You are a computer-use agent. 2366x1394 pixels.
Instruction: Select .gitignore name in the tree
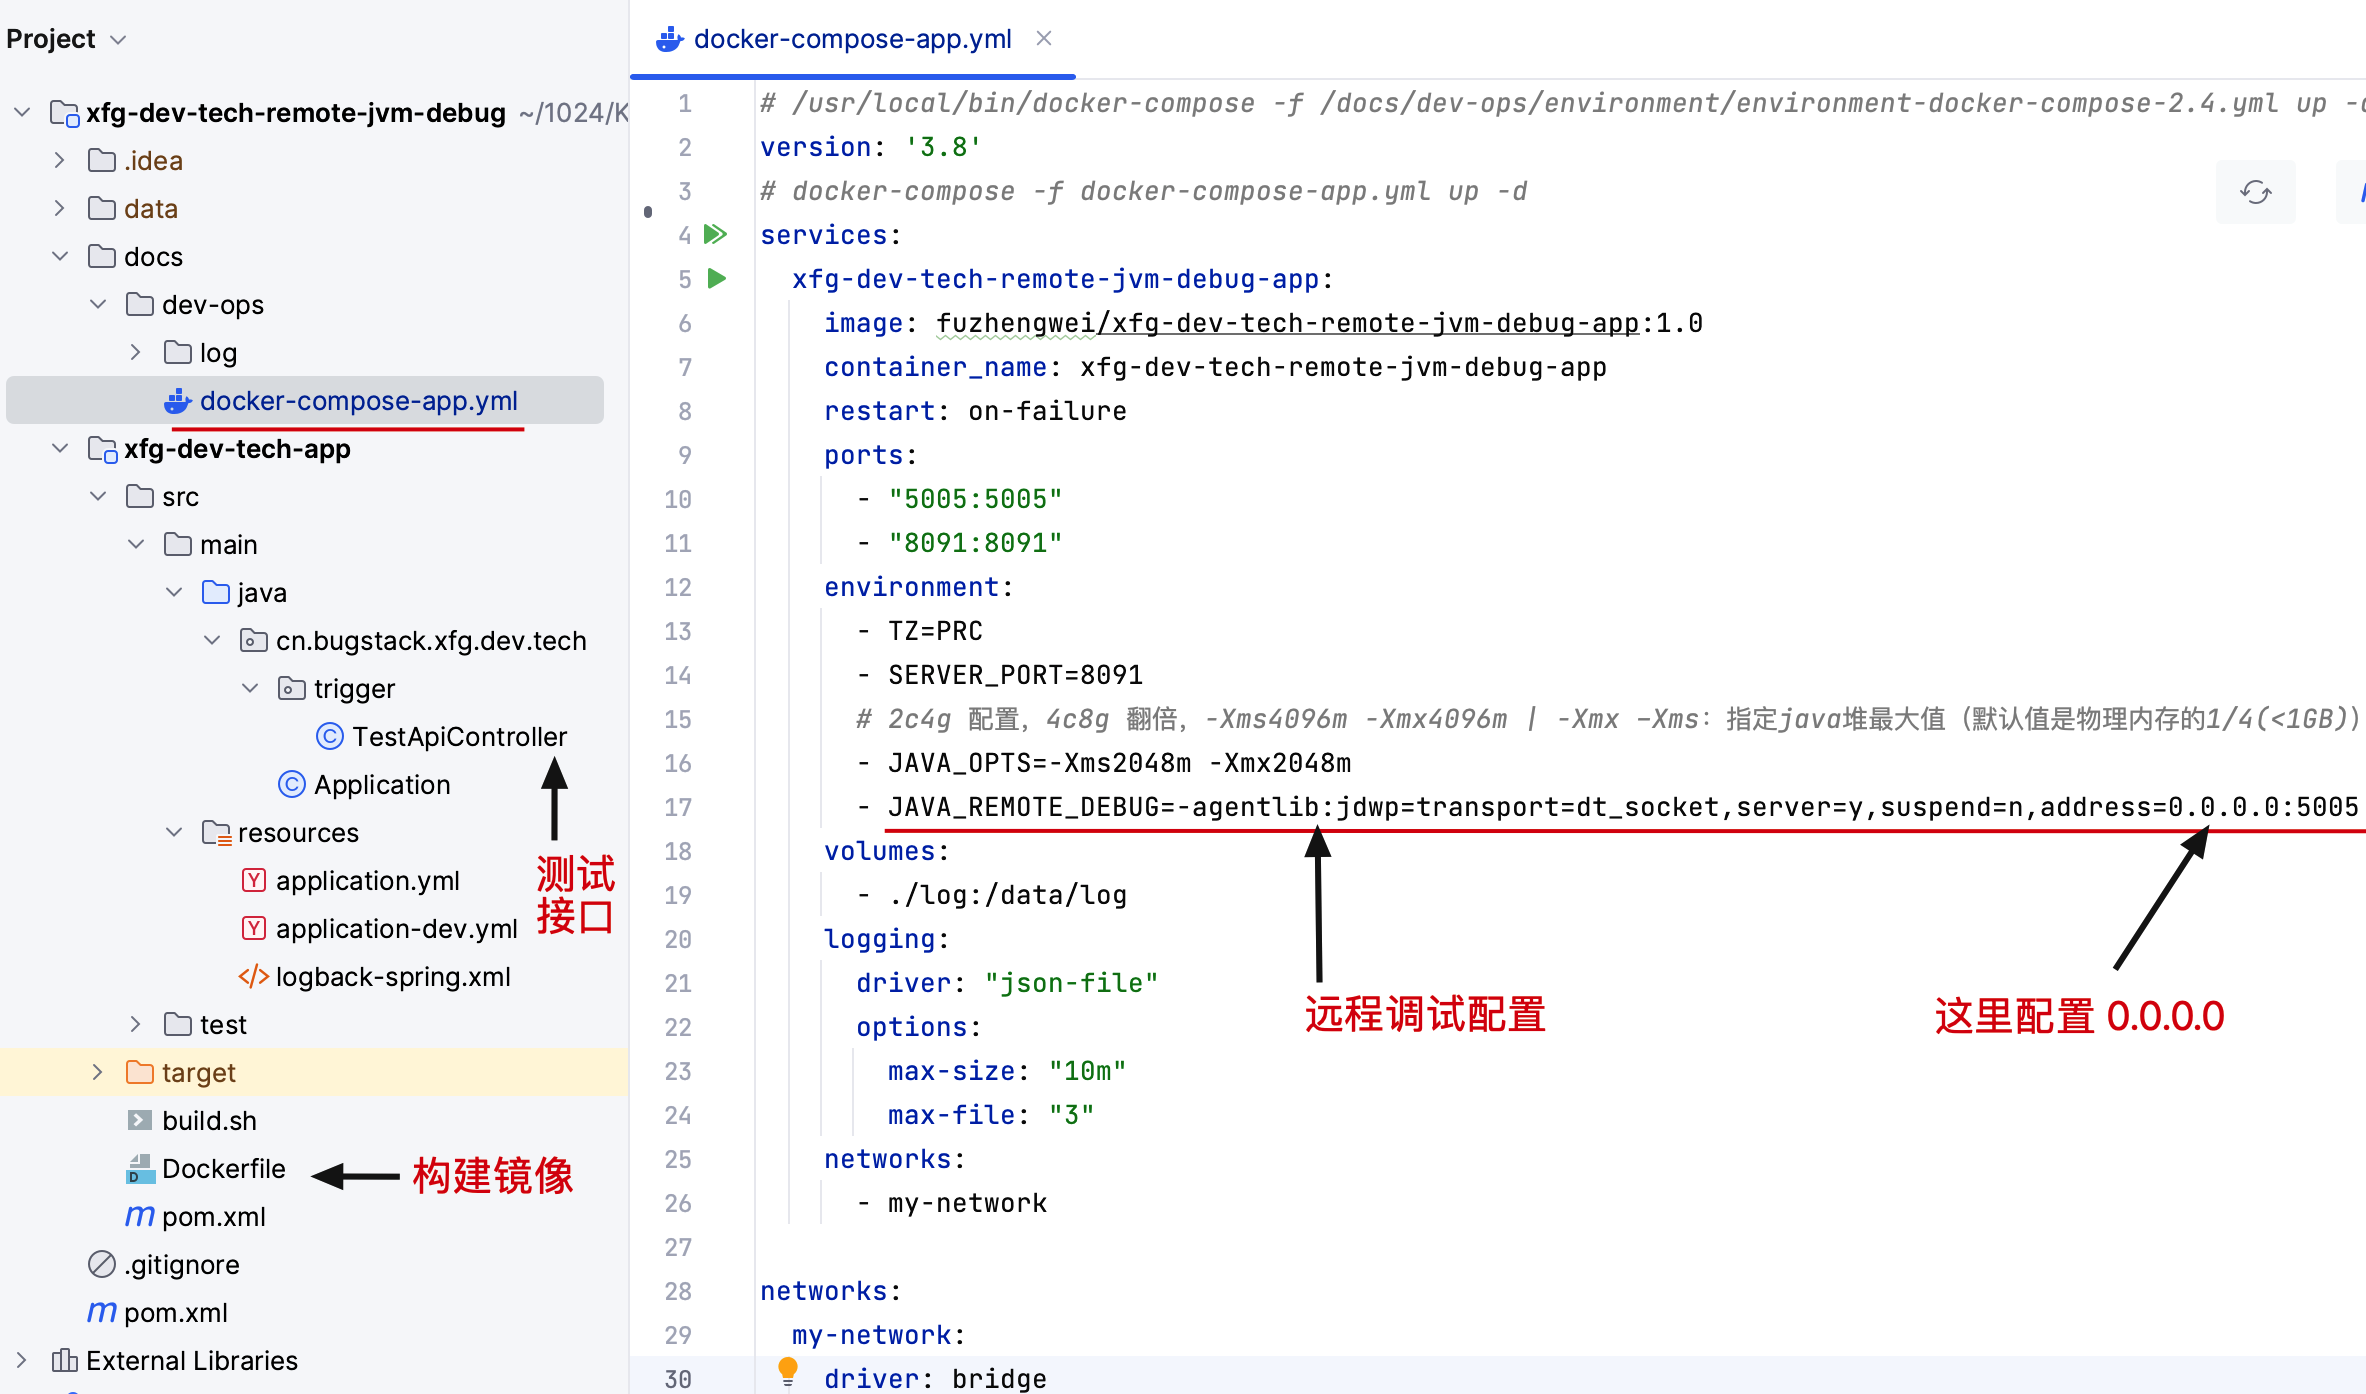(182, 1265)
